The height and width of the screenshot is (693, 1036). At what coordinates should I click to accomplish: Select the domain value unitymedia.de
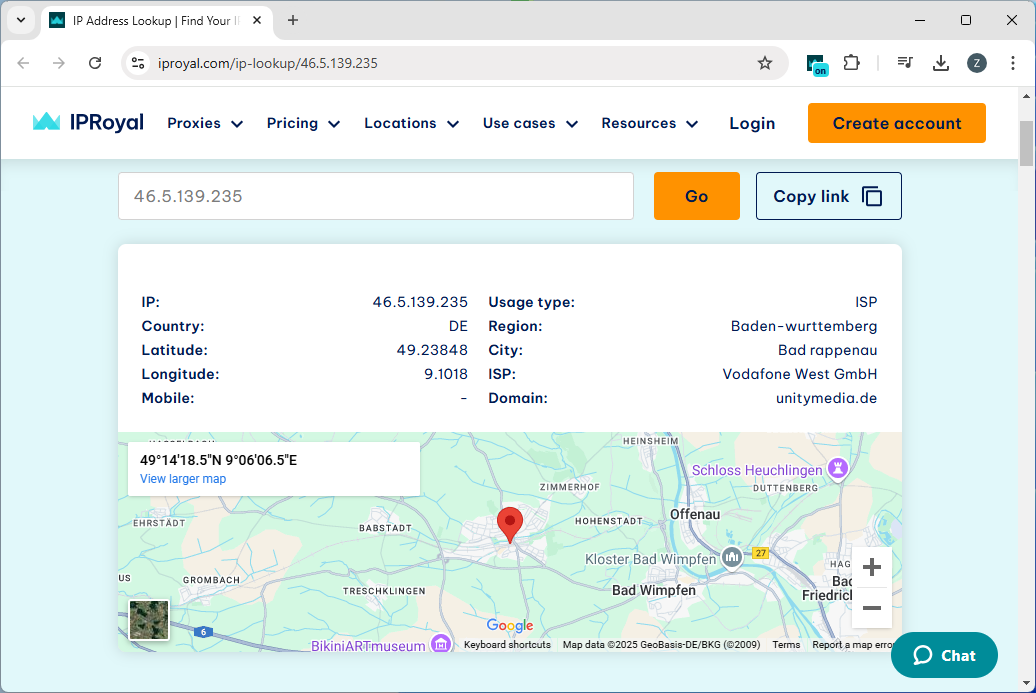[x=827, y=398]
